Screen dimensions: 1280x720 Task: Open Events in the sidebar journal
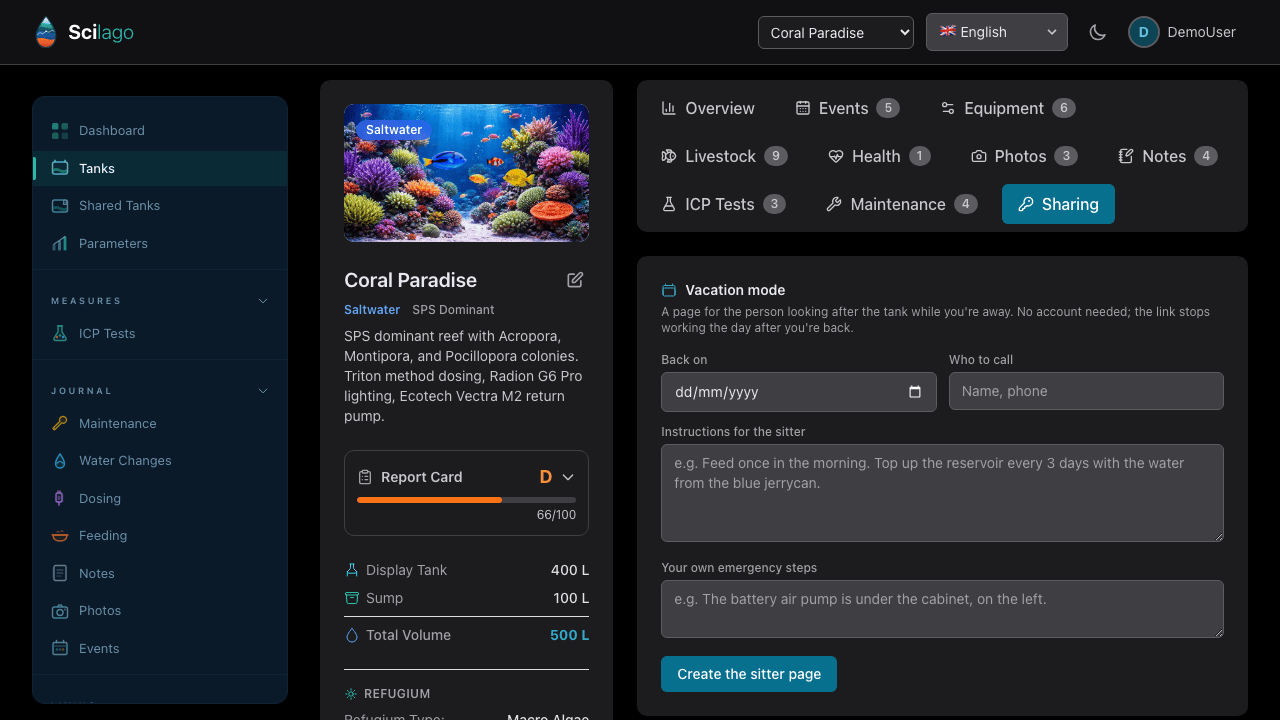160,649
